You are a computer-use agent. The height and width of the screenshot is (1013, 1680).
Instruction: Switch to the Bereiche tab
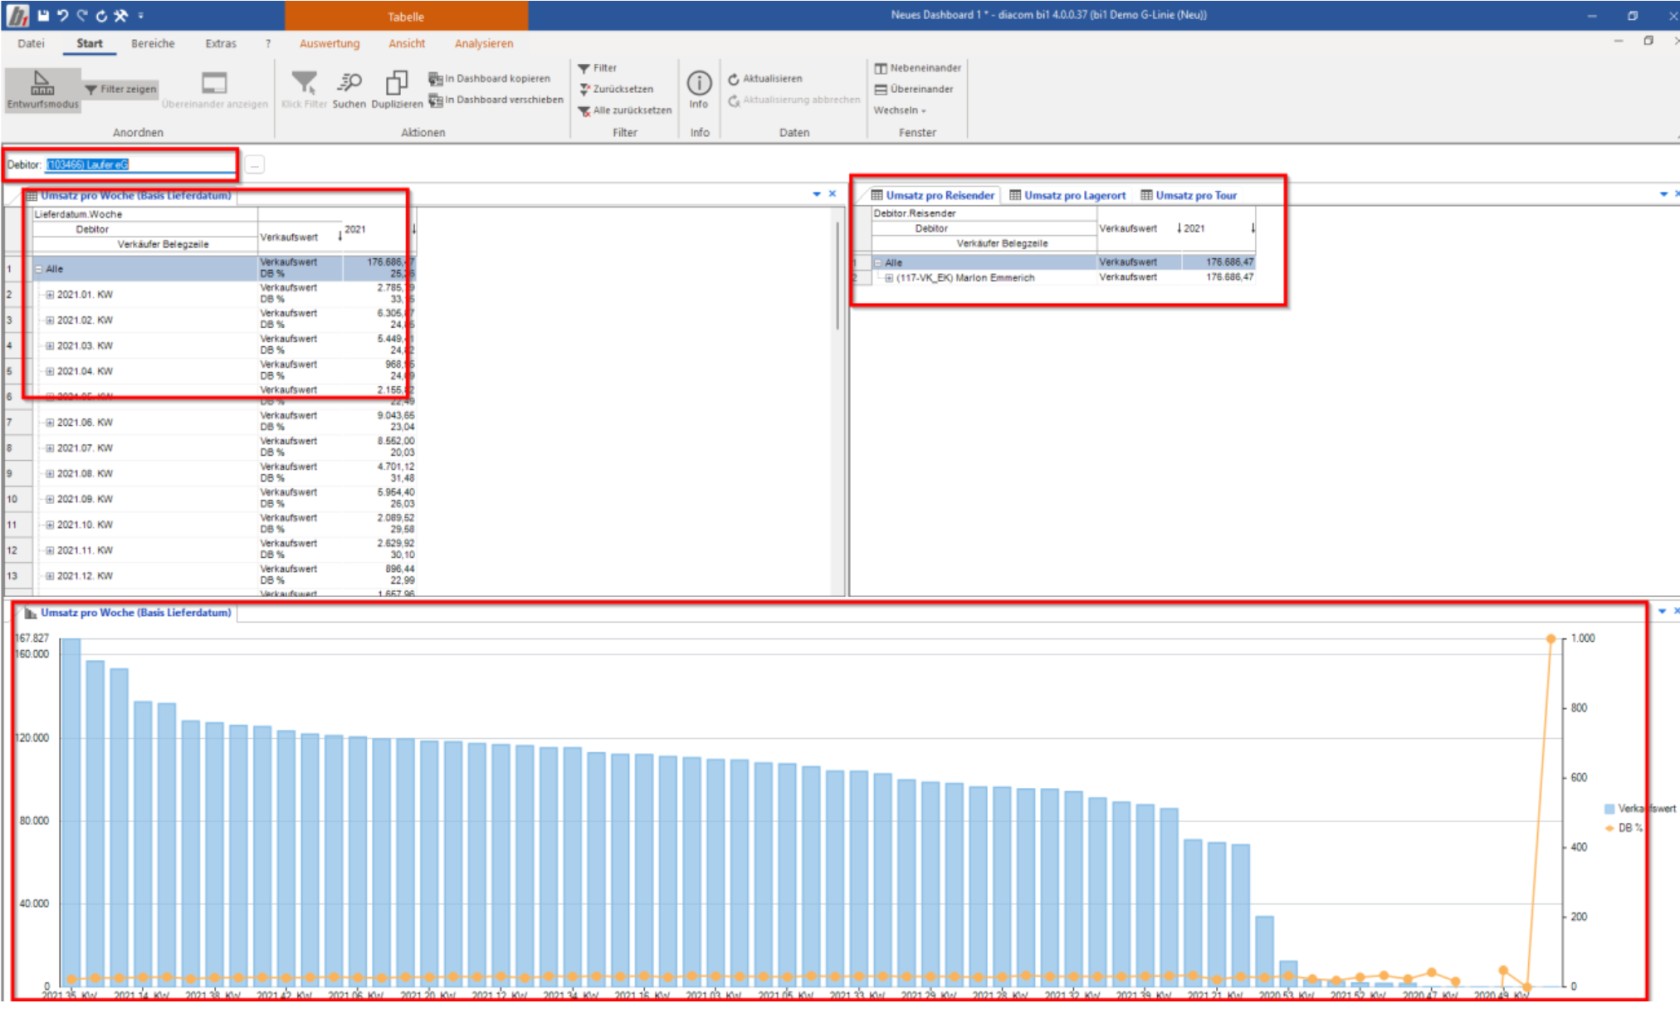coord(153,43)
